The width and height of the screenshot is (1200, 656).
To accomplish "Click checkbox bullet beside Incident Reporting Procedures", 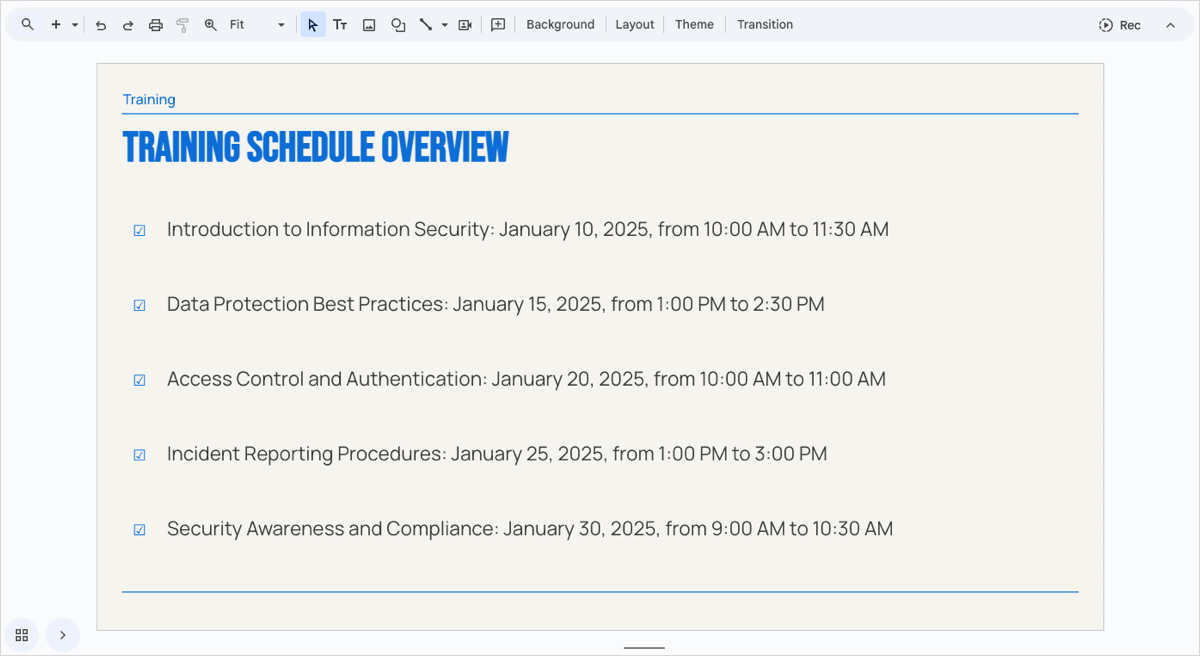I will (x=140, y=456).
